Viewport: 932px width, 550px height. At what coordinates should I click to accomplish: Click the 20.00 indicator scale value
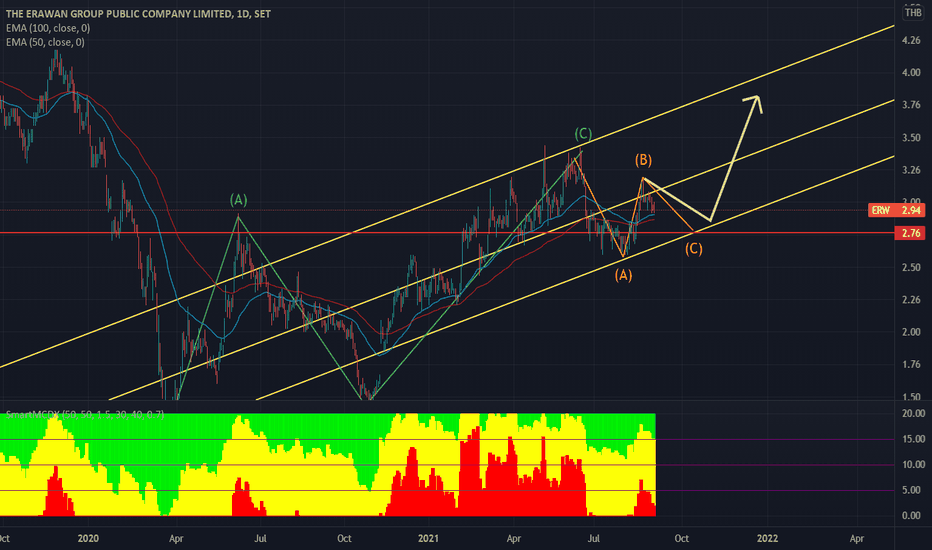coord(913,413)
